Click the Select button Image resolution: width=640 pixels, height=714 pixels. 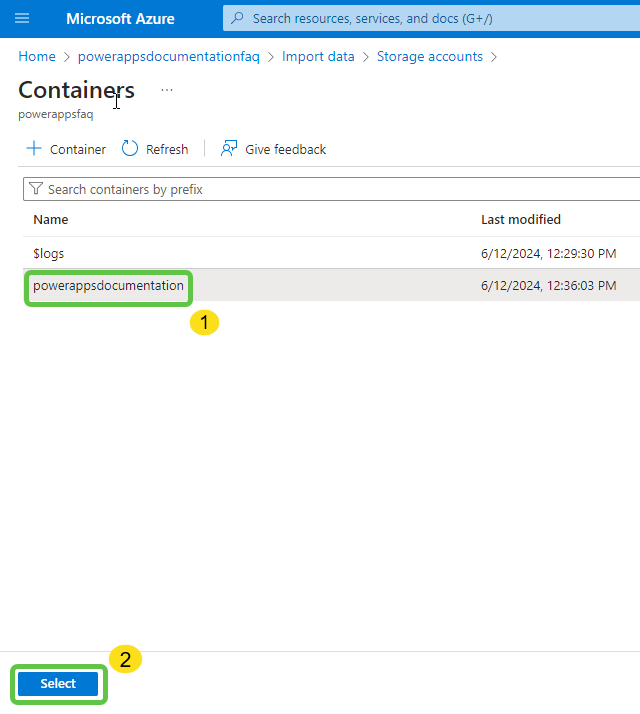point(58,684)
